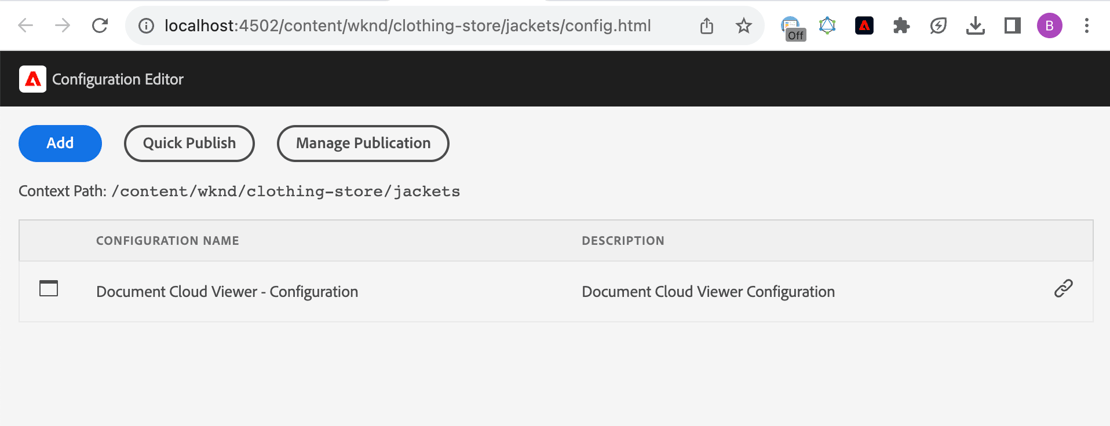
Task: Open the Chrome extensions puzzle menu
Action: [901, 26]
